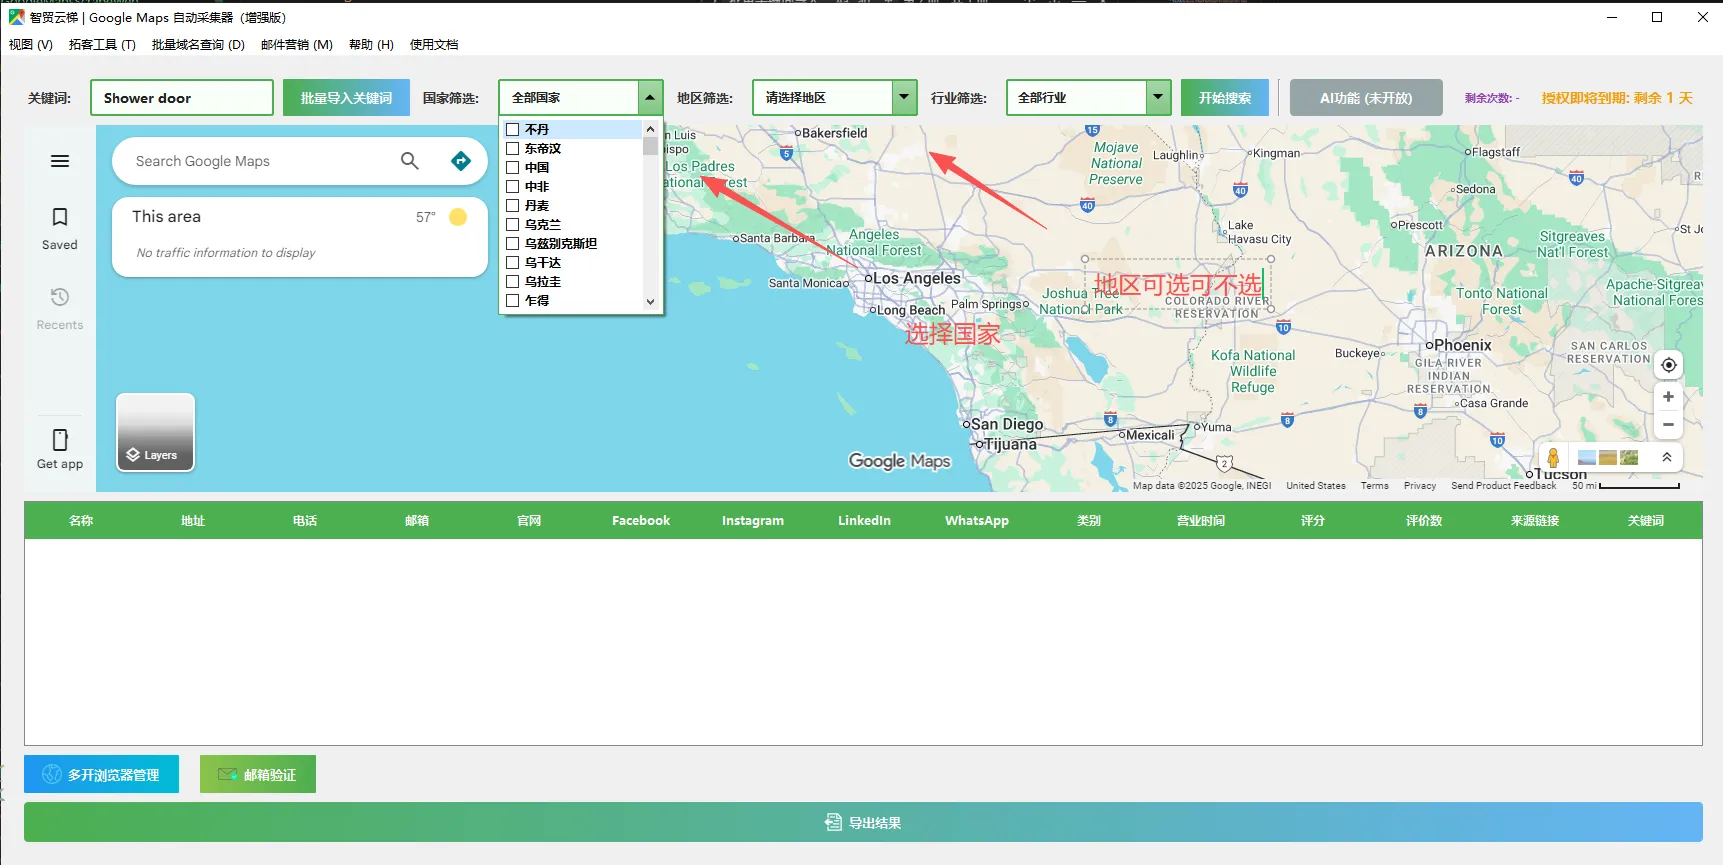Click the Send Product Feedback link
Screen dimensions: 1723x865
click(x=1503, y=486)
